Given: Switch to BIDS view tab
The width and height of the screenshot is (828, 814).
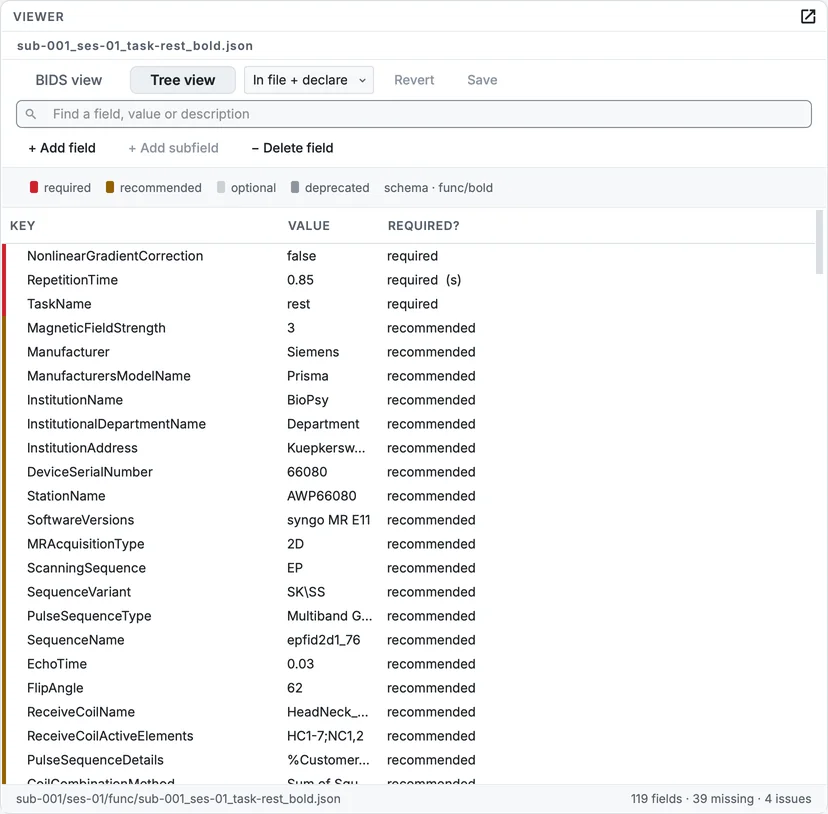Looking at the screenshot, I should pos(69,80).
